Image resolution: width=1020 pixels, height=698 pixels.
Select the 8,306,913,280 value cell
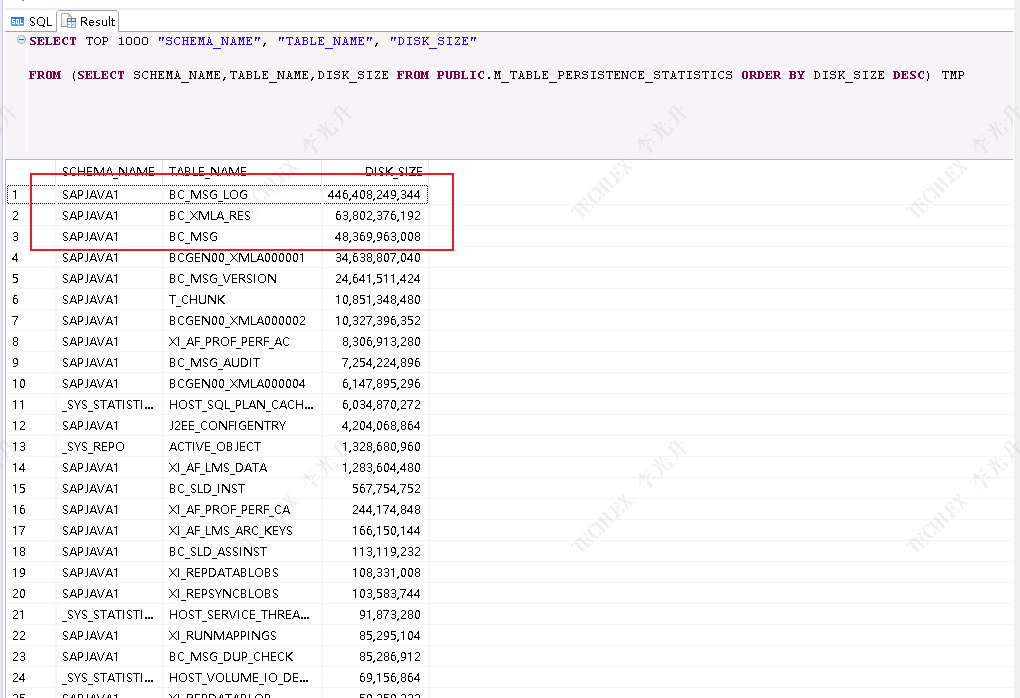click(x=375, y=342)
